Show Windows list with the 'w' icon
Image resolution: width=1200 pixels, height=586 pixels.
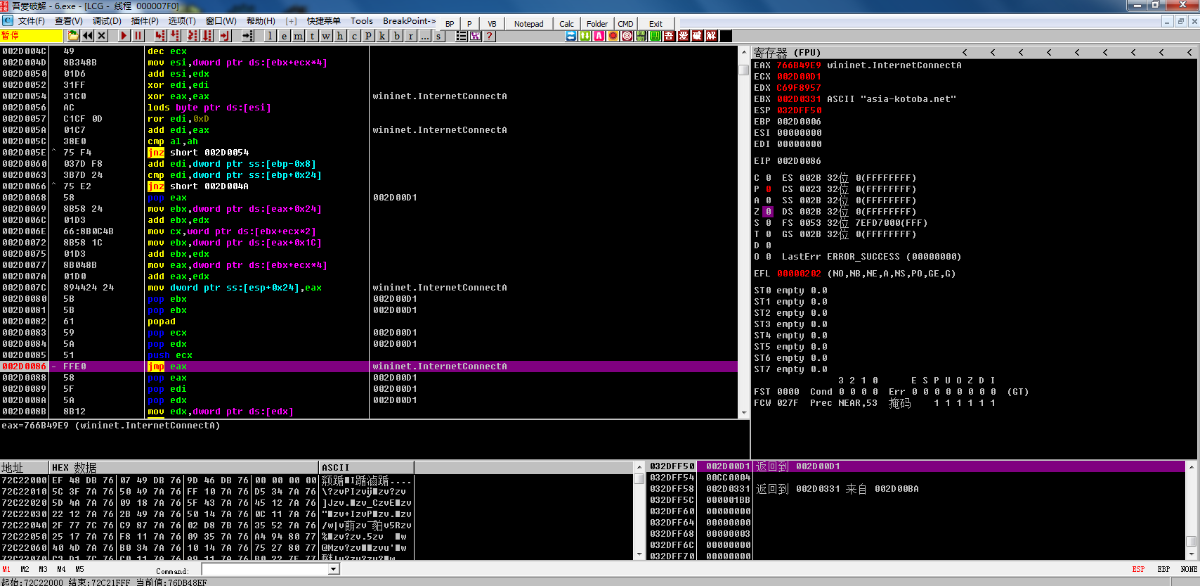[327, 36]
